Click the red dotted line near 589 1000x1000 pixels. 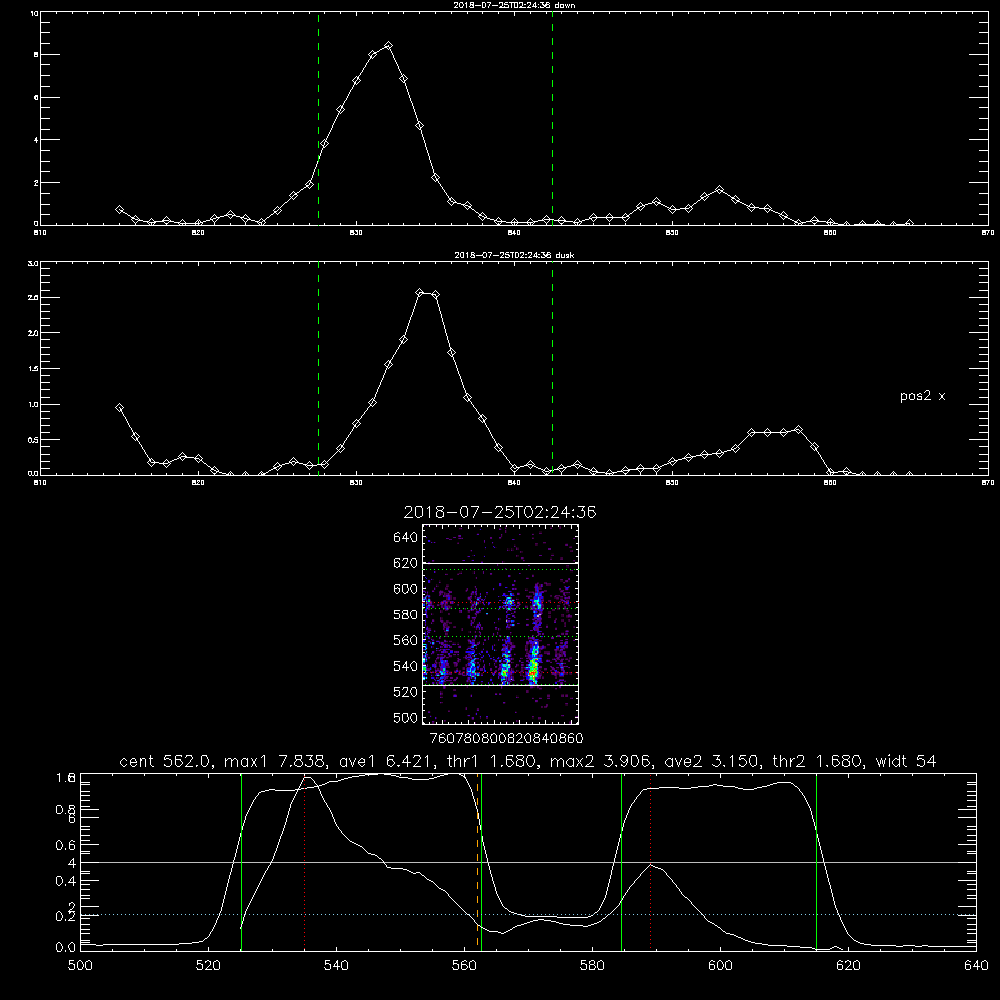651,862
